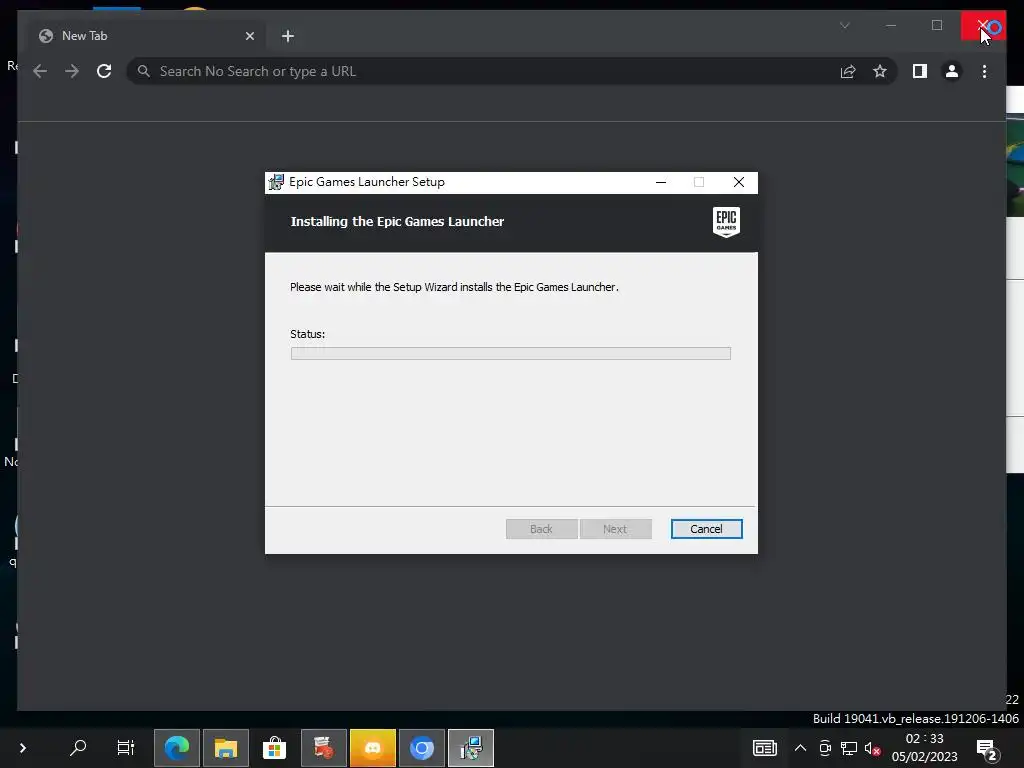Screen dimensions: 1024x768
Task: Open Task View on the taskbar
Action: (125, 748)
